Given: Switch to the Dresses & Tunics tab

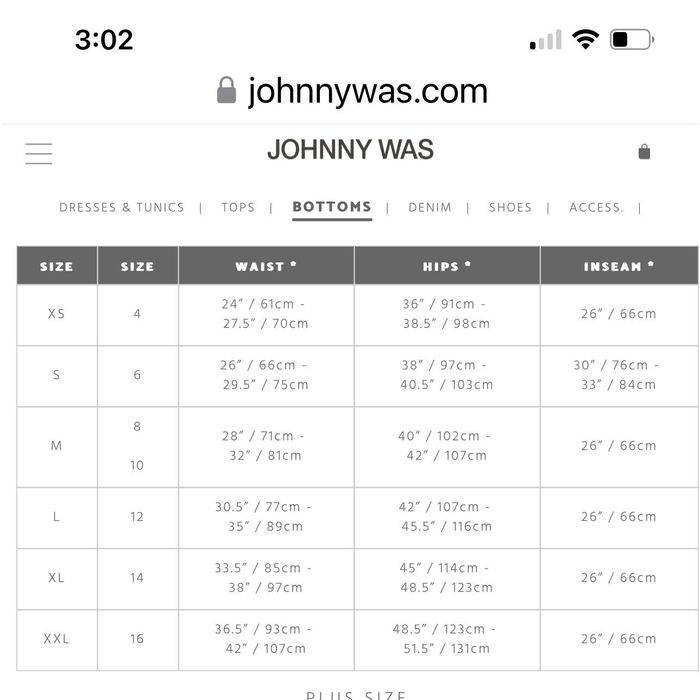Looking at the screenshot, I should (x=122, y=207).
